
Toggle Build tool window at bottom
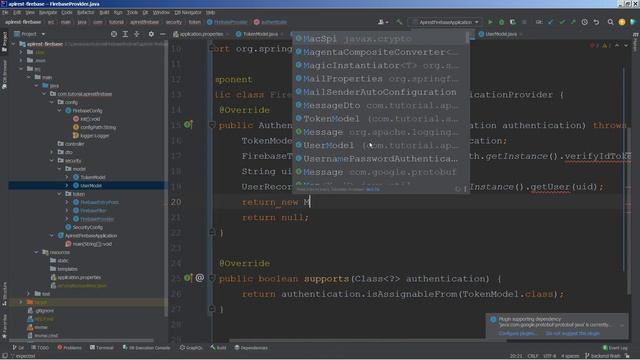tap(218, 348)
